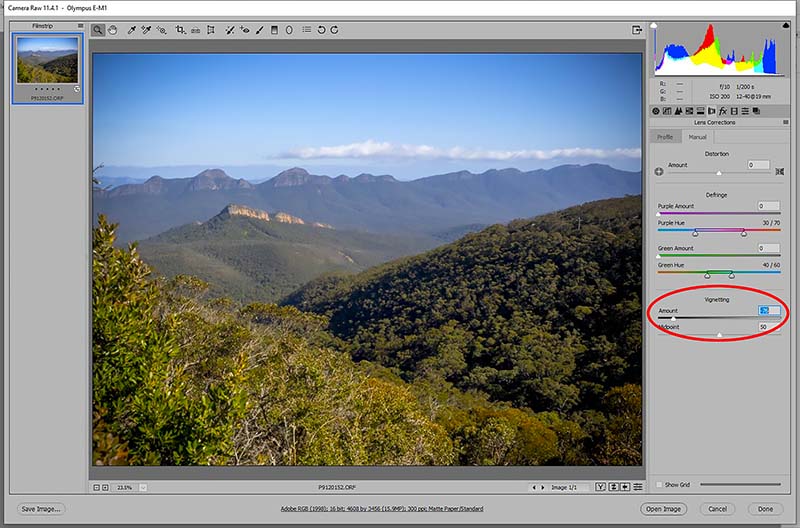Screen dimensions: 800x528
Task: Click the Purple Amount slider handle
Action: pos(659,214)
